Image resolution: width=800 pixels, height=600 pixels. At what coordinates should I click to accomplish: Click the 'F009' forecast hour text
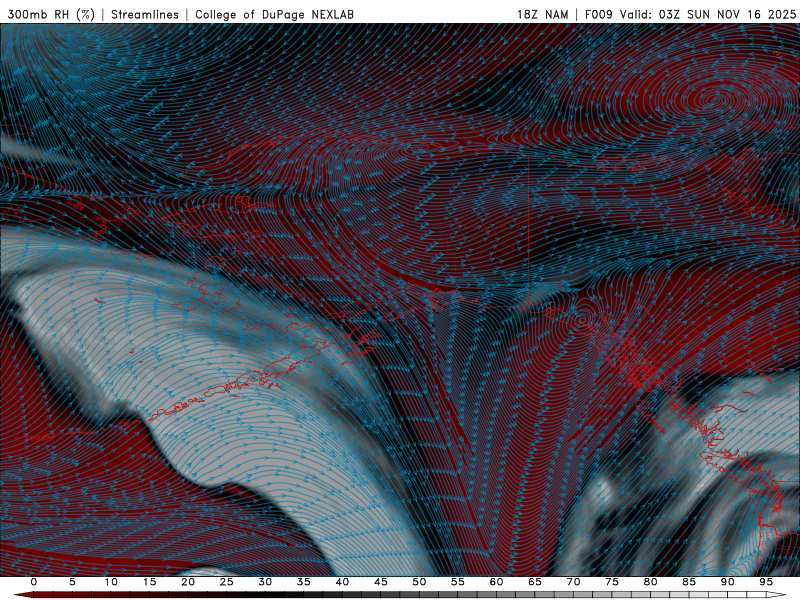(x=598, y=14)
